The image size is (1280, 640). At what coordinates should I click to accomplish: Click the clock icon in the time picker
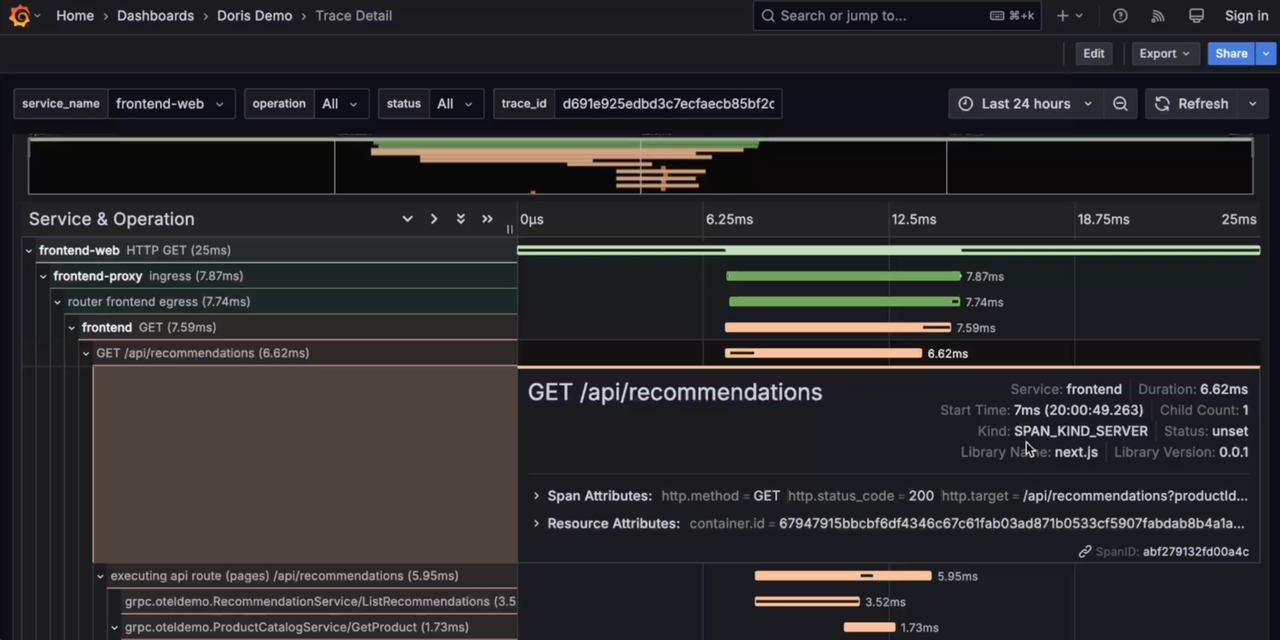(x=965, y=103)
